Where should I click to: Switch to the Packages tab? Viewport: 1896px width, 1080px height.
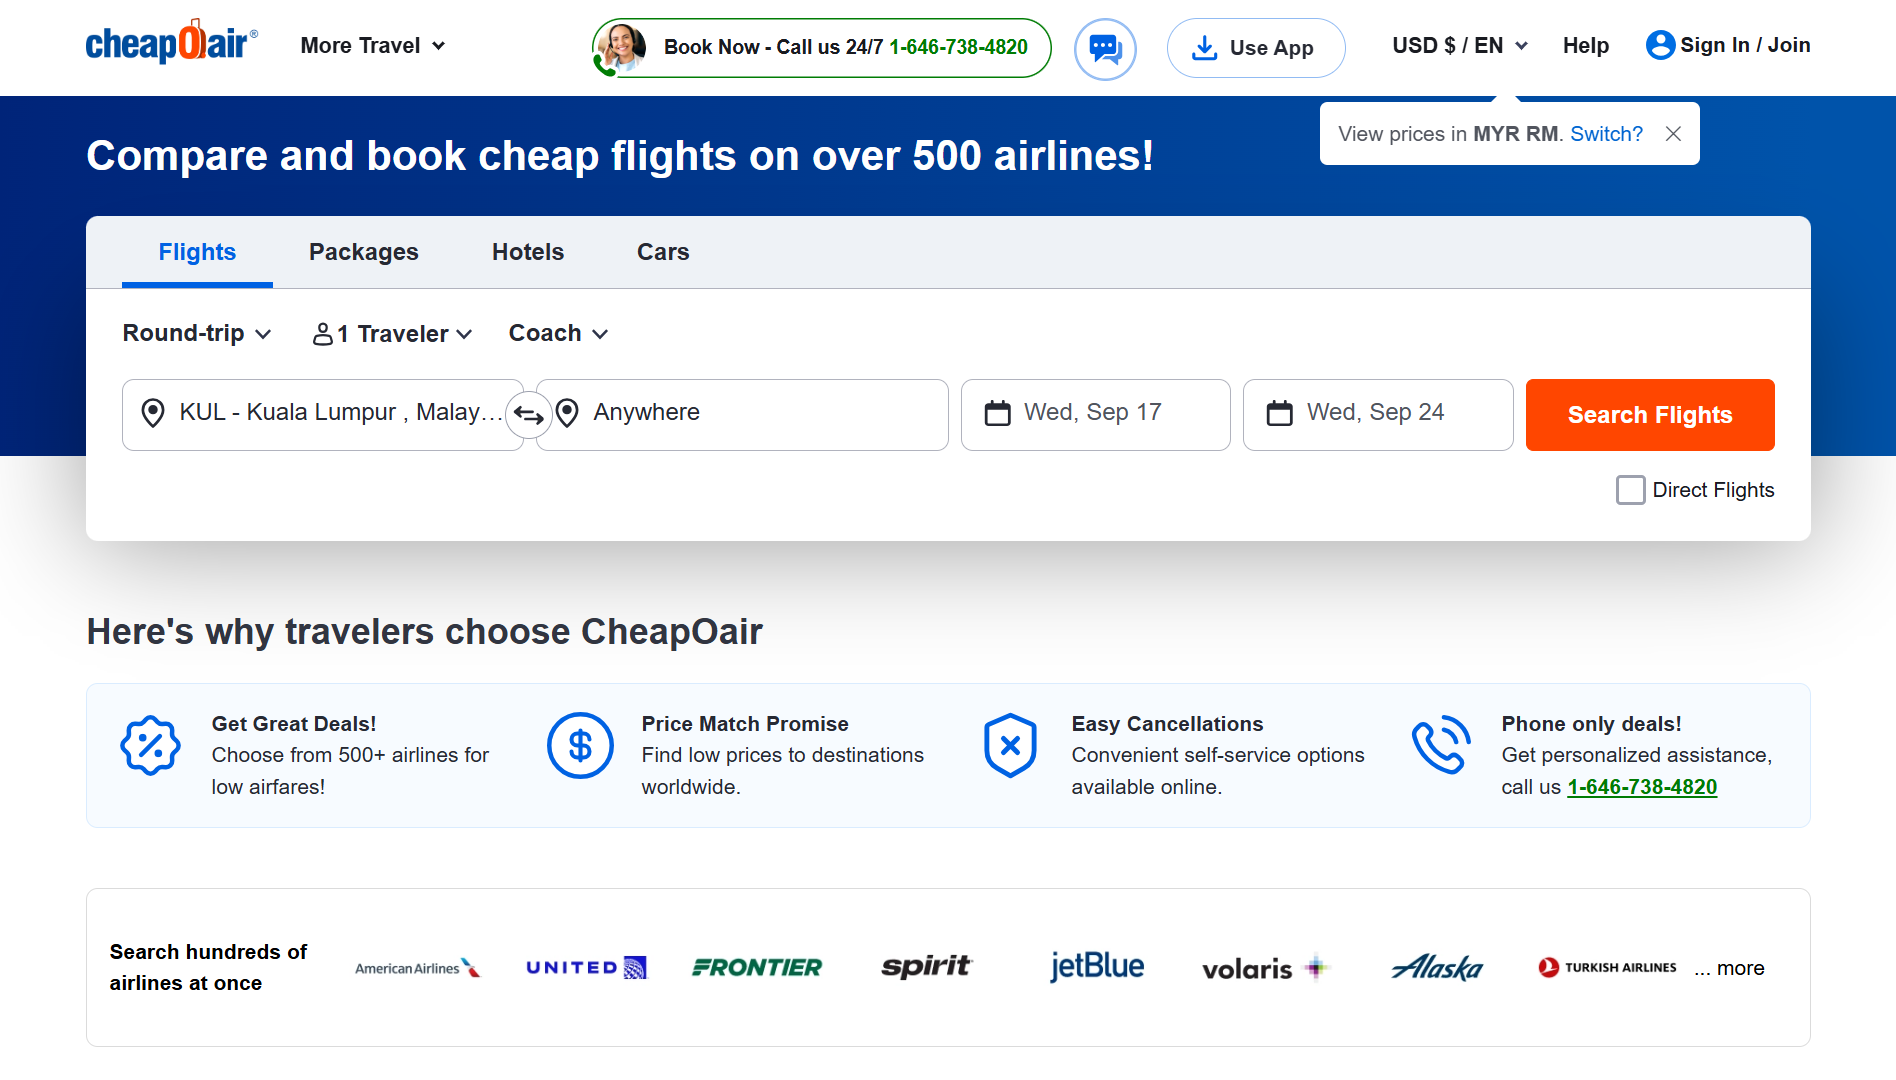(363, 252)
